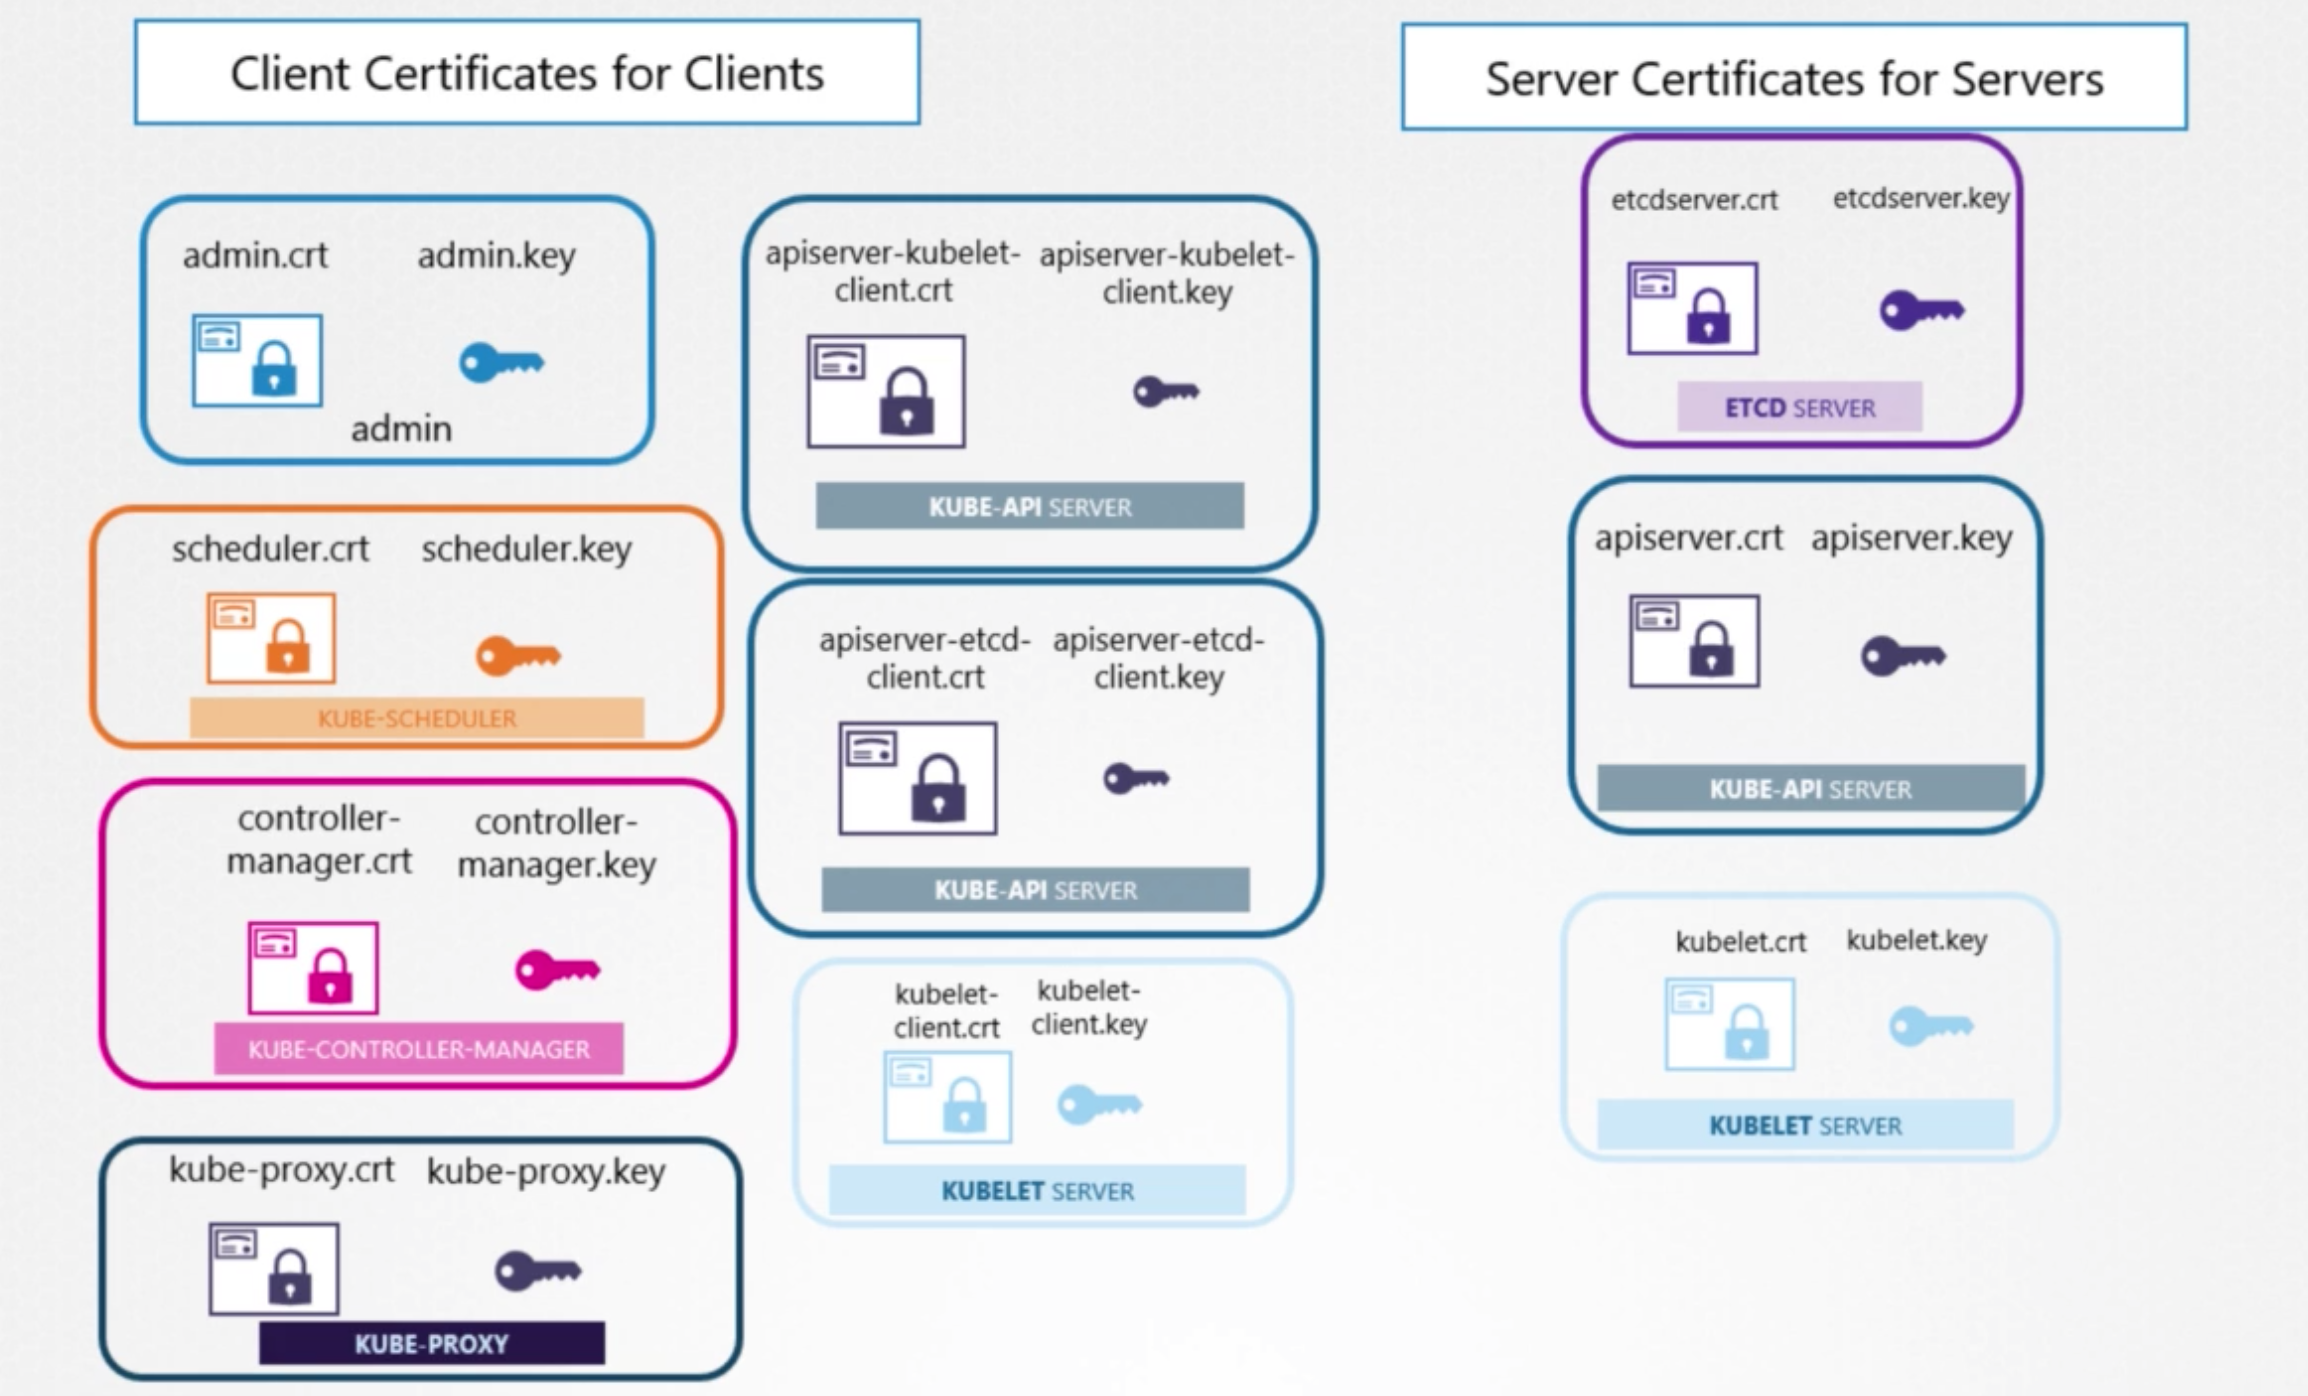This screenshot has height=1396, width=2308.
Task: Click the orange scheduler certificate icon
Action: [271, 638]
